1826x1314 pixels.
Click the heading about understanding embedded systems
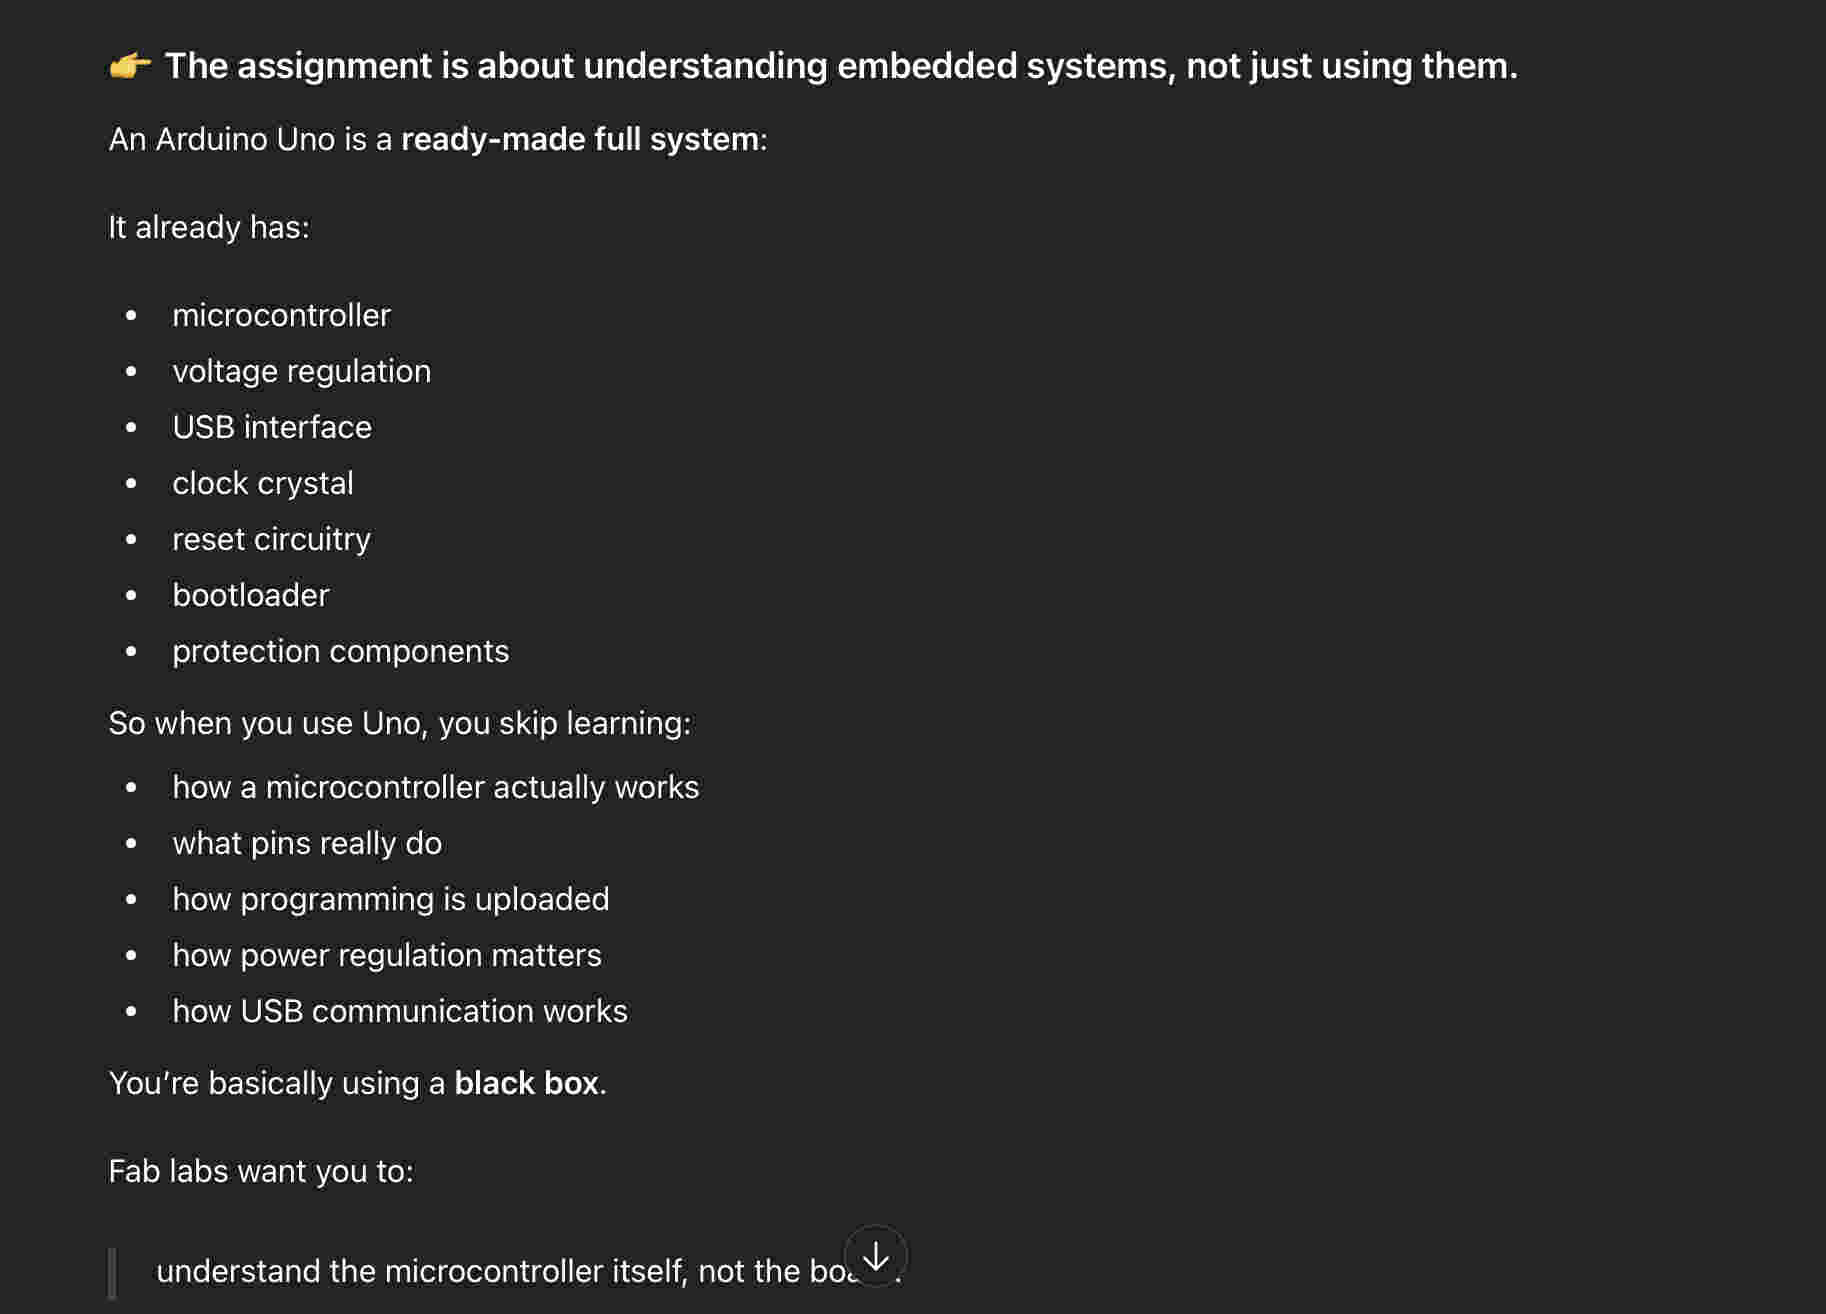coord(840,66)
